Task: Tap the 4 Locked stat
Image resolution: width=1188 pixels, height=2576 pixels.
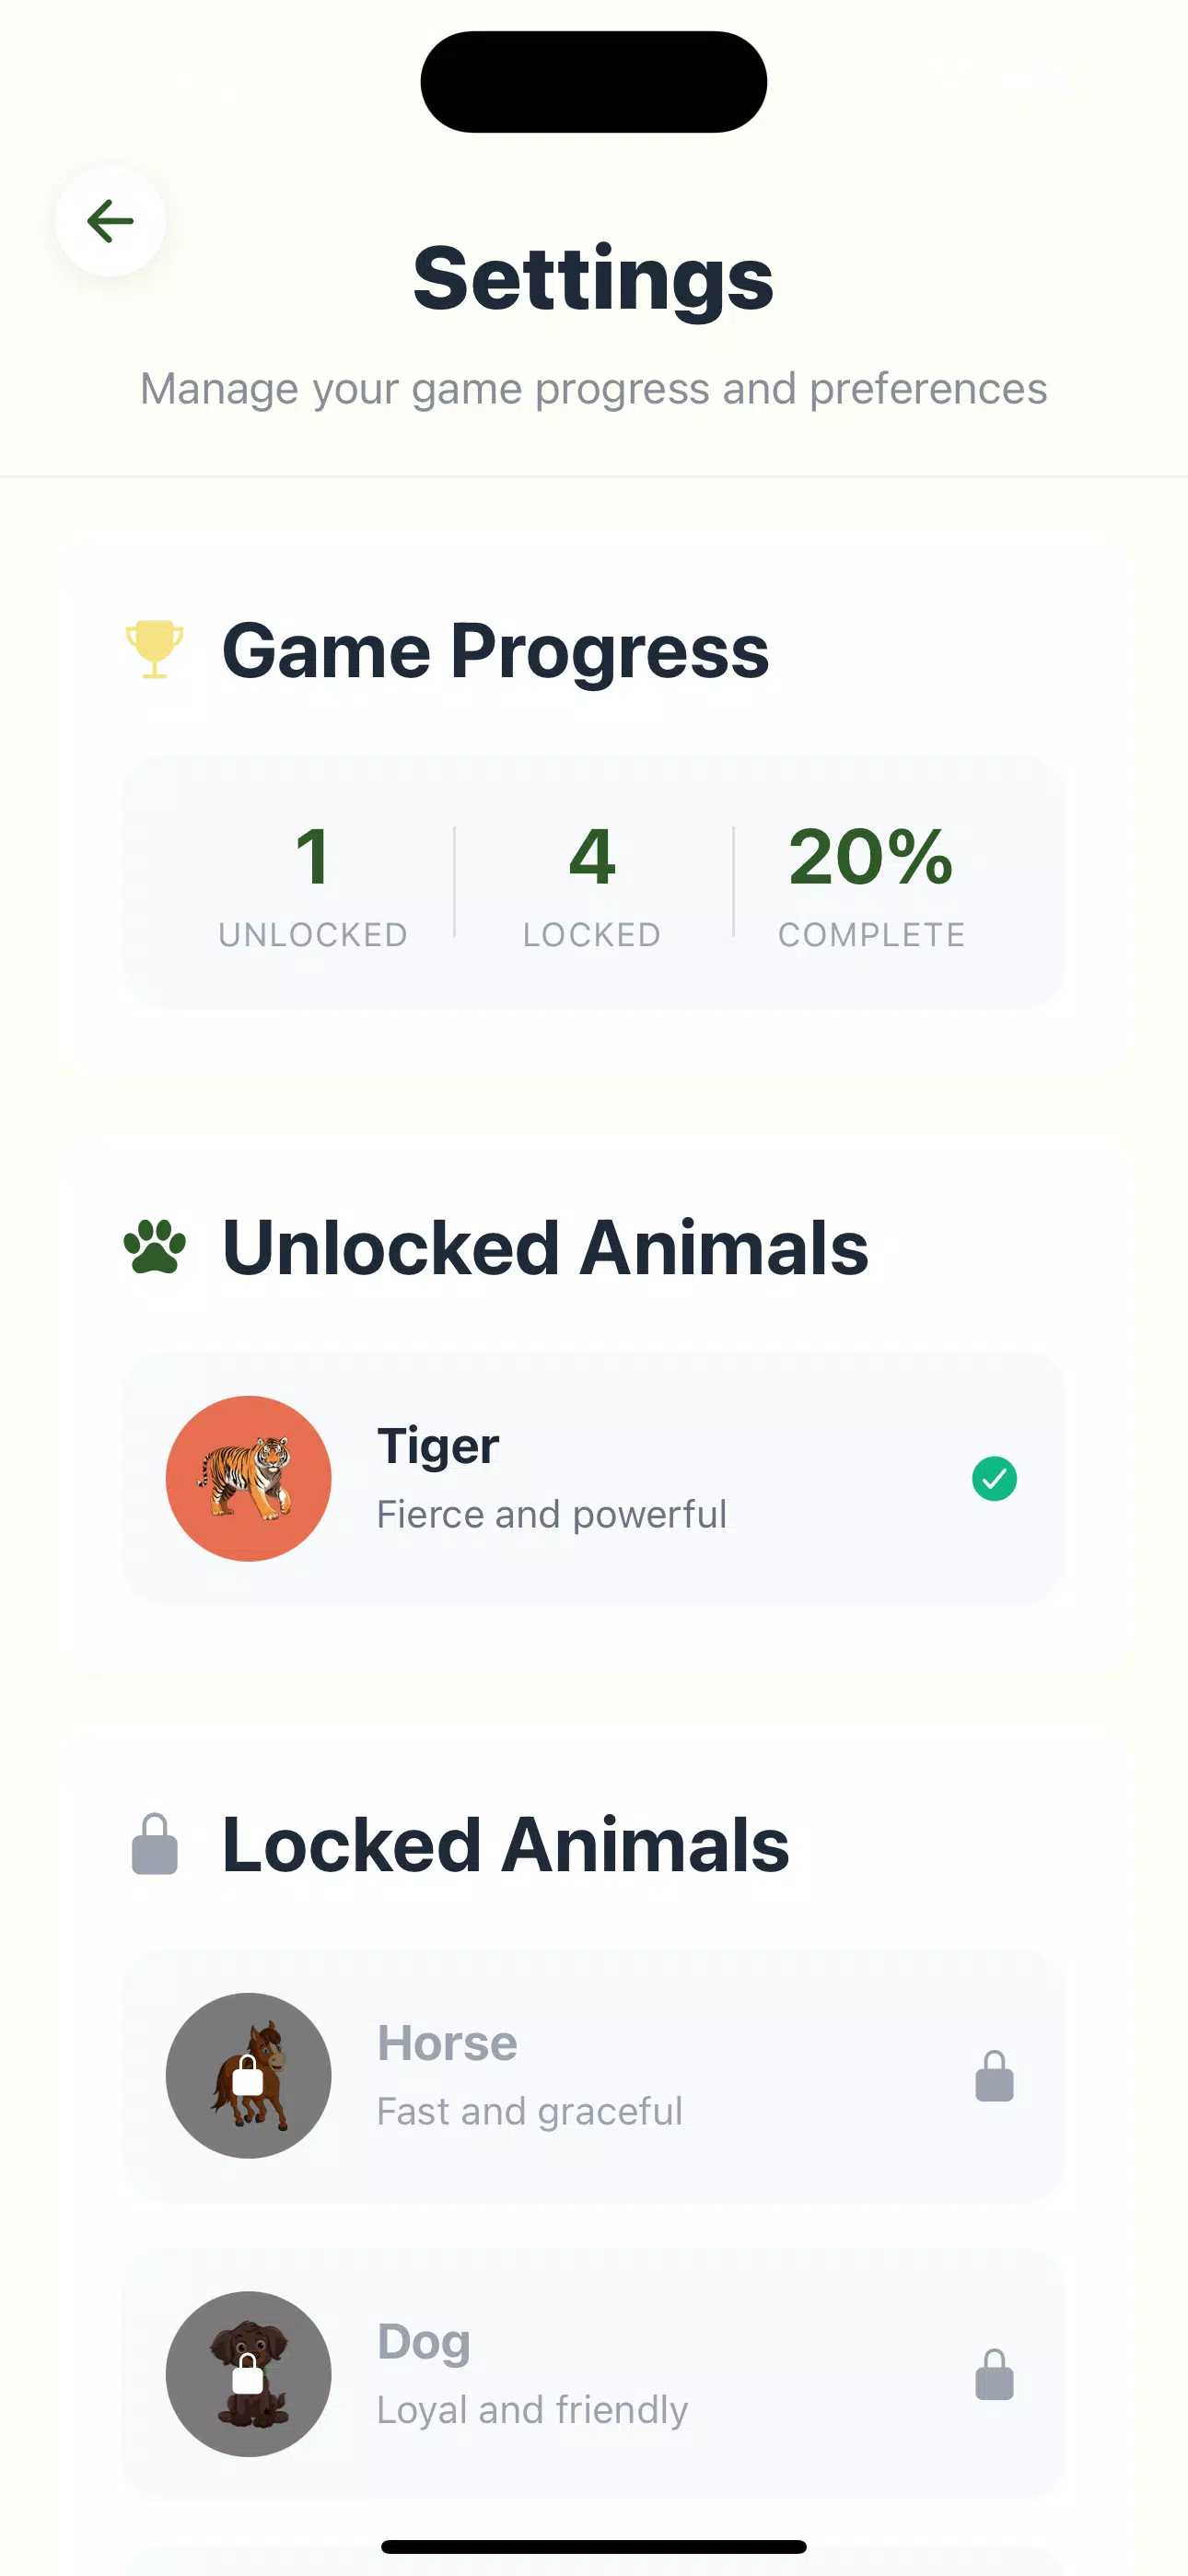Action: coord(592,882)
